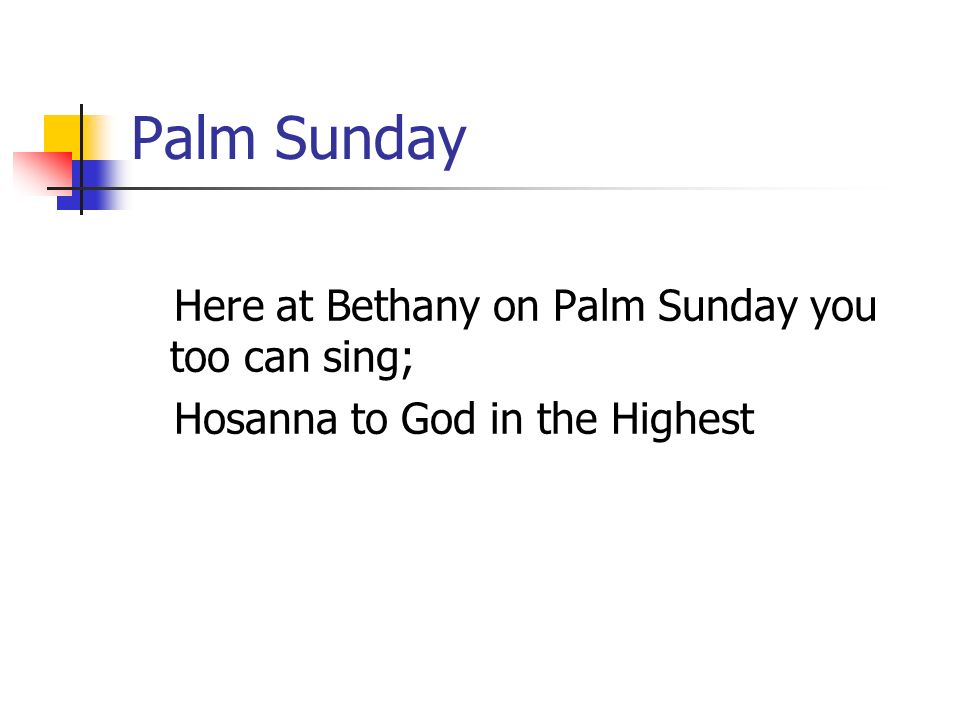Click the word "Here" in the body text
960x720 pixels.
coord(219,306)
